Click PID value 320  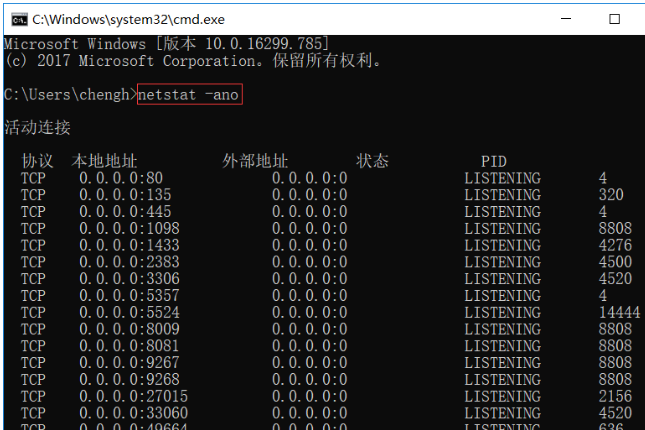(x=611, y=195)
